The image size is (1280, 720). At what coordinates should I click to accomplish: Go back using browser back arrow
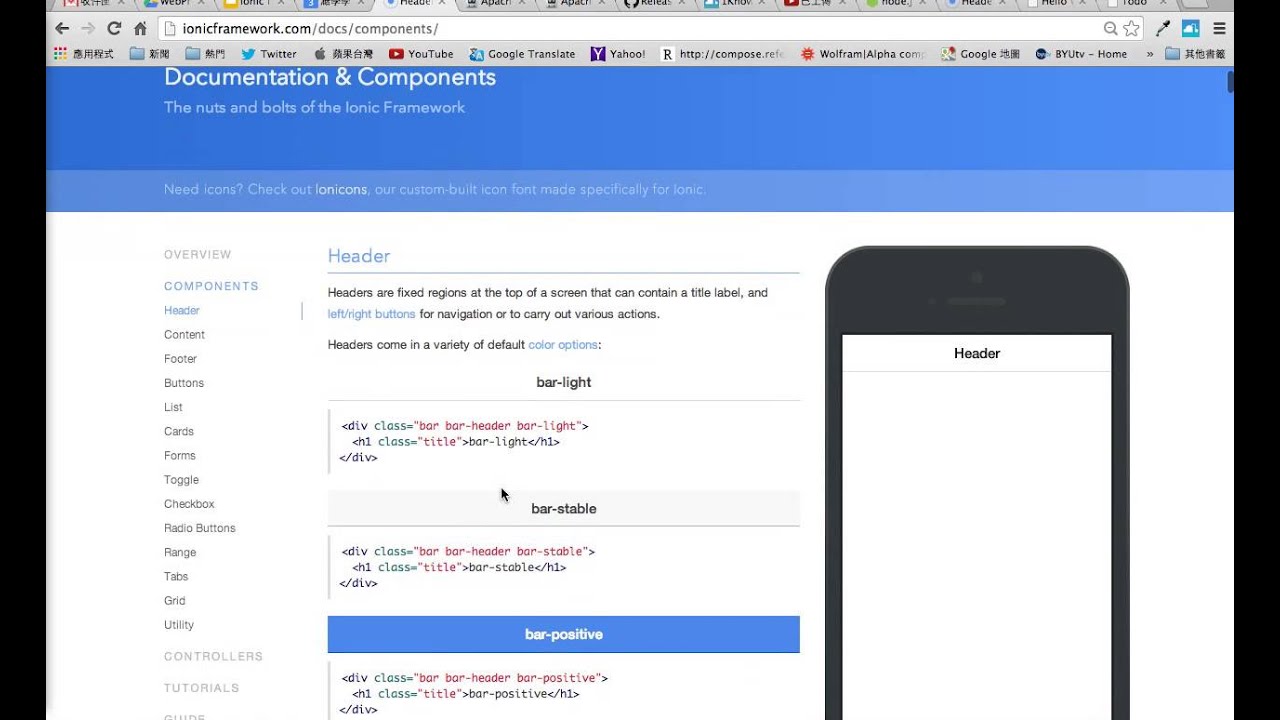coord(62,29)
